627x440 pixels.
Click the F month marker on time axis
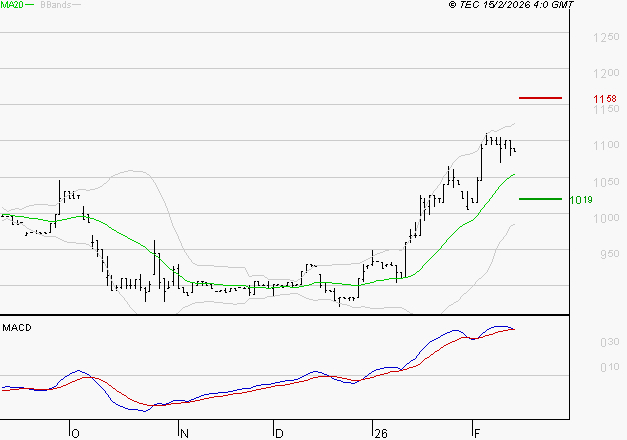477,434
